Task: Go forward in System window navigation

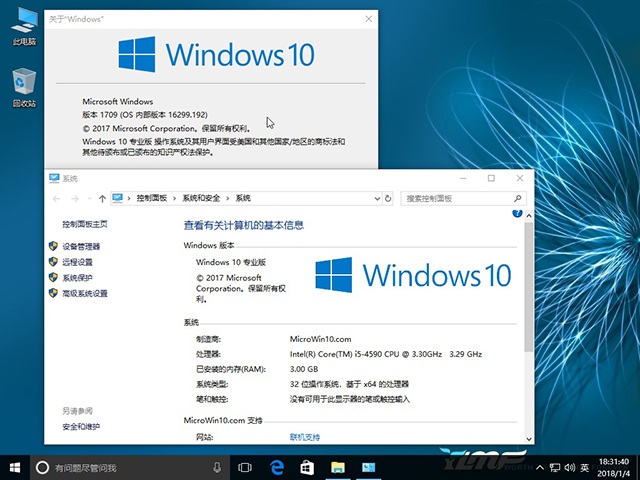Action: (x=75, y=199)
